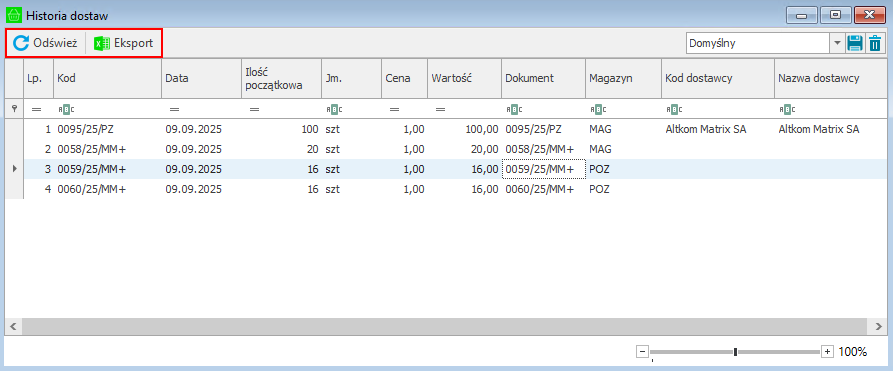Image resolution: width=893 pixels, height=371 pixels.
Task: Open the Domyślny layout dropdown arrow
Action: pos(837,43)
